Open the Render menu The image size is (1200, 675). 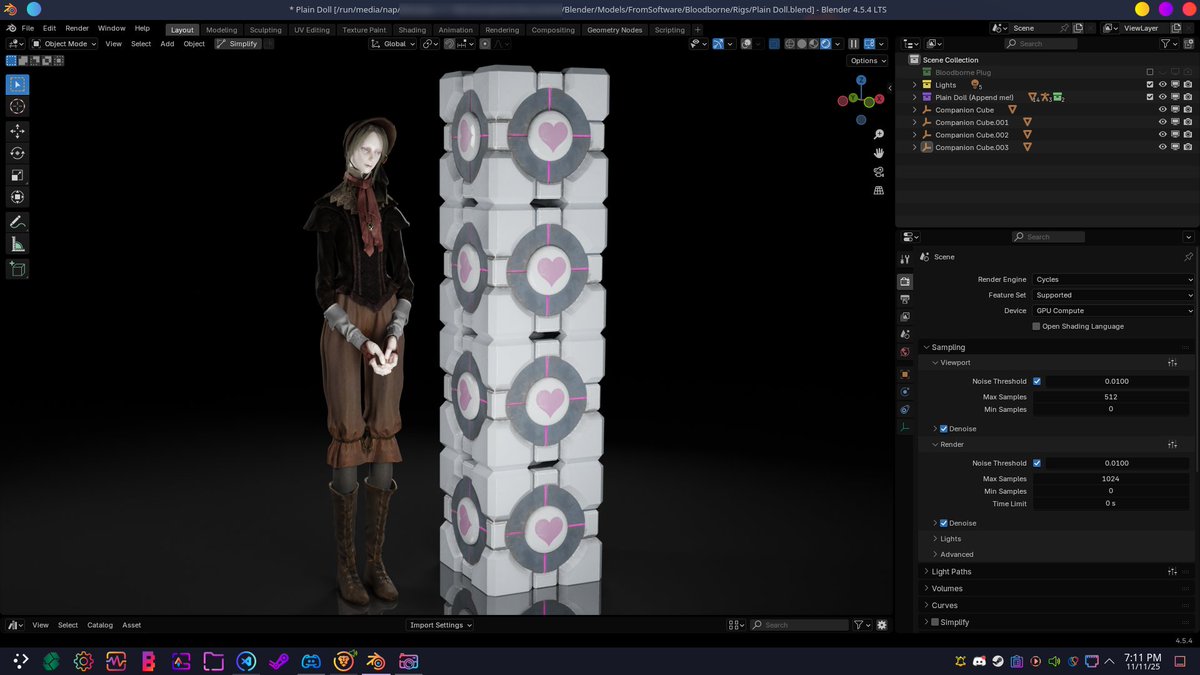coord(77,28)
